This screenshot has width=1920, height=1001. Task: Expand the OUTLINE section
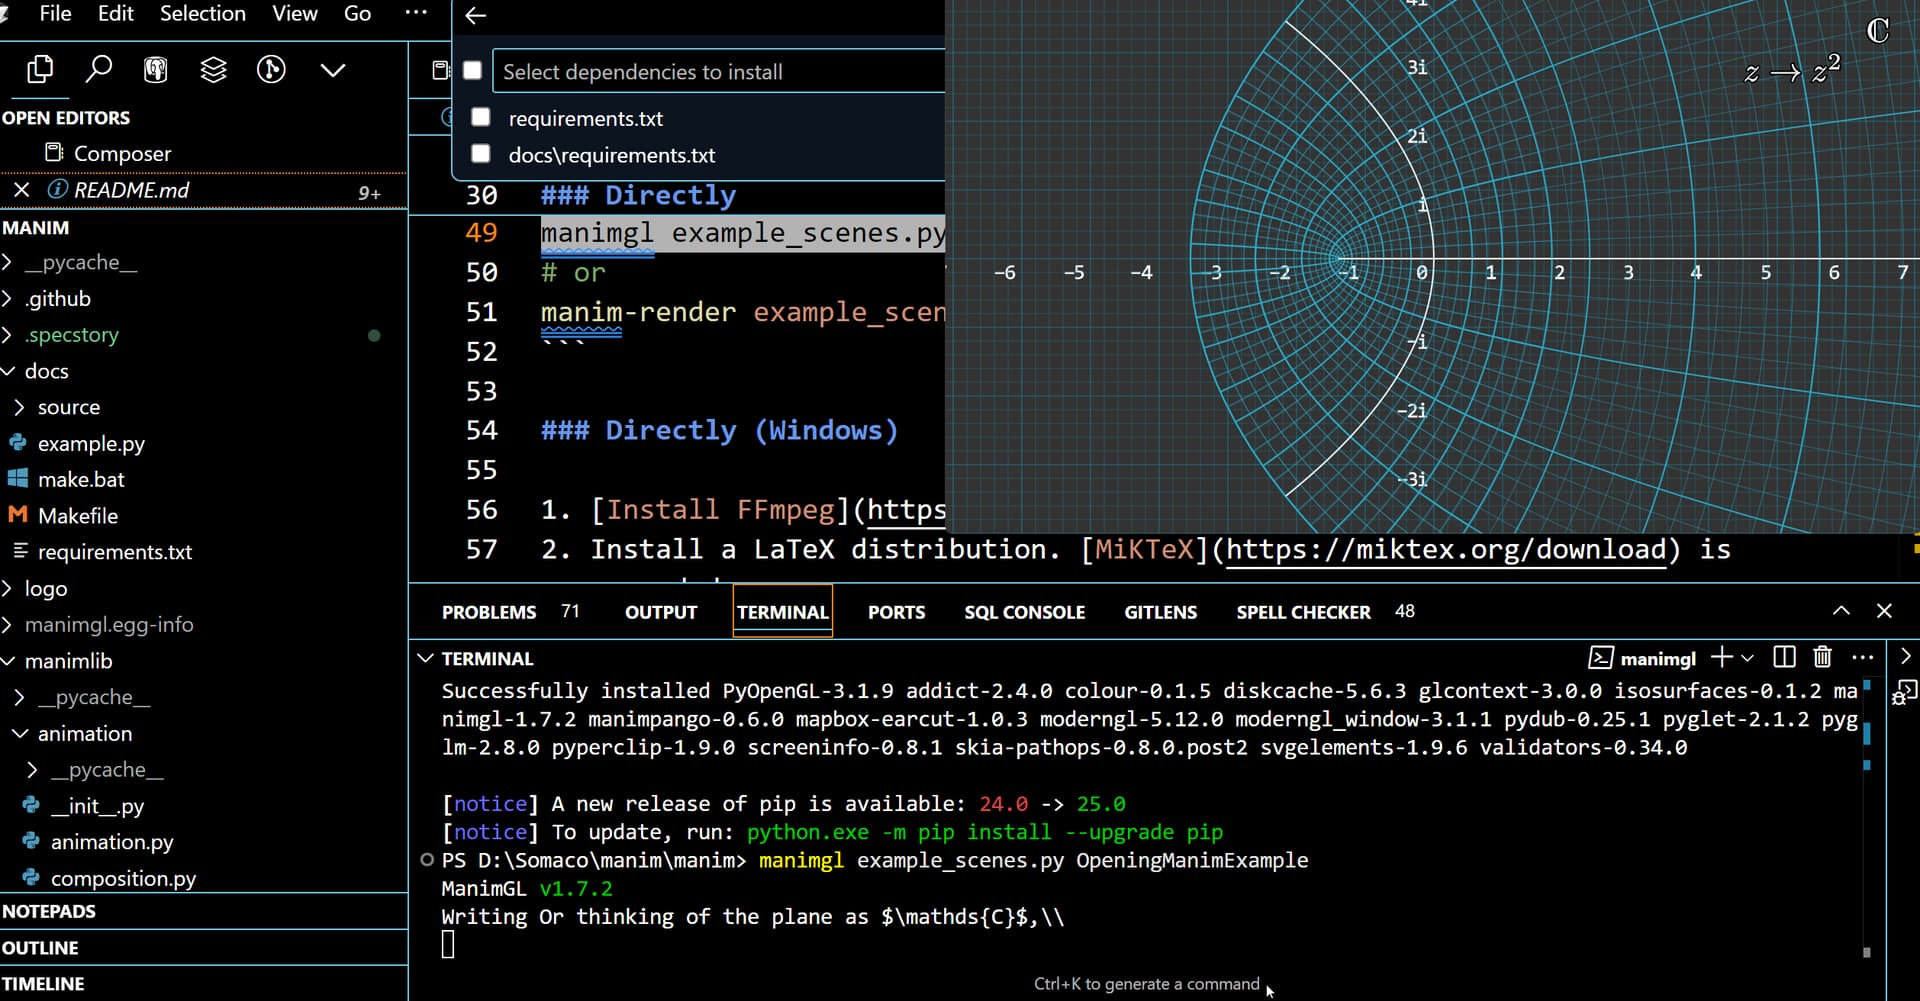[204, 947]
